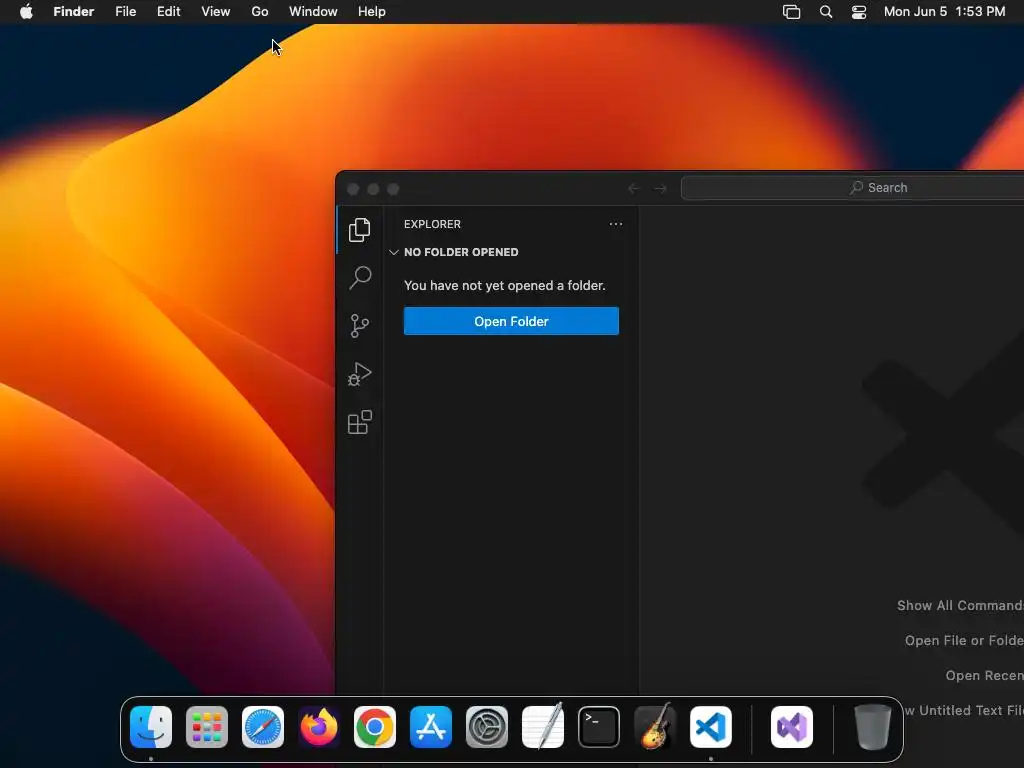Click Open File or Folder hint text
The image size is (1024, 768).
964,641
